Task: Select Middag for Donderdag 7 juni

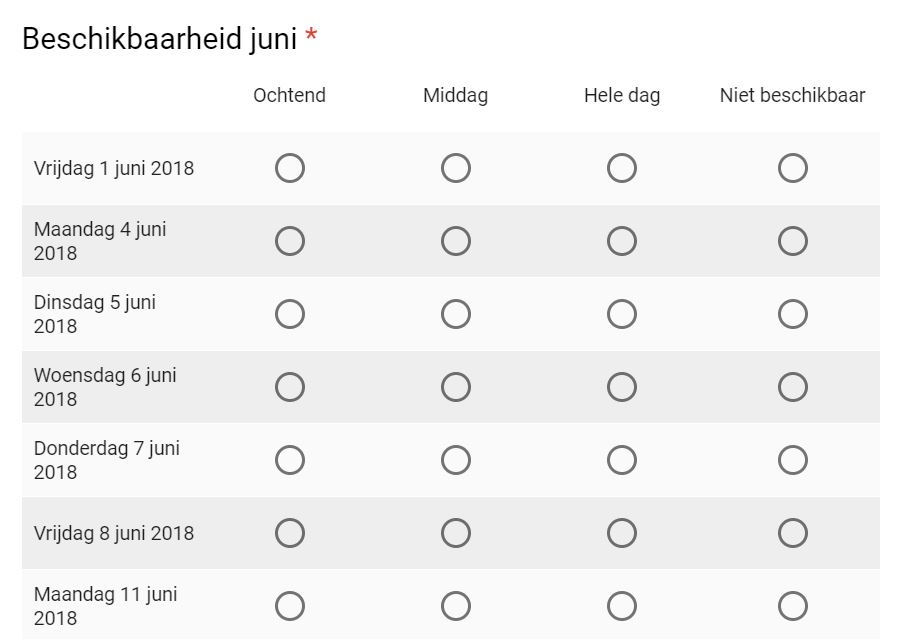Action: pos(456,460)
